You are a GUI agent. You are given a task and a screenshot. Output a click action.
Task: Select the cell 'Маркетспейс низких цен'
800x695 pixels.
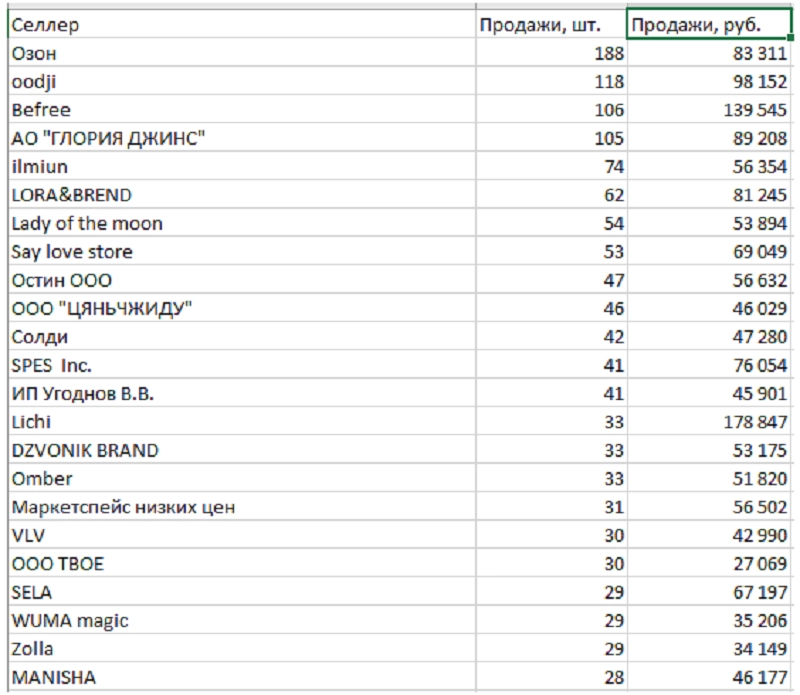tap(242, 507)
